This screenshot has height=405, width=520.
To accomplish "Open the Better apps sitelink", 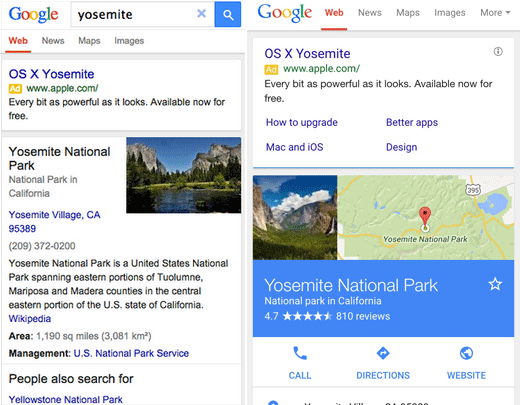I will 412,122.
